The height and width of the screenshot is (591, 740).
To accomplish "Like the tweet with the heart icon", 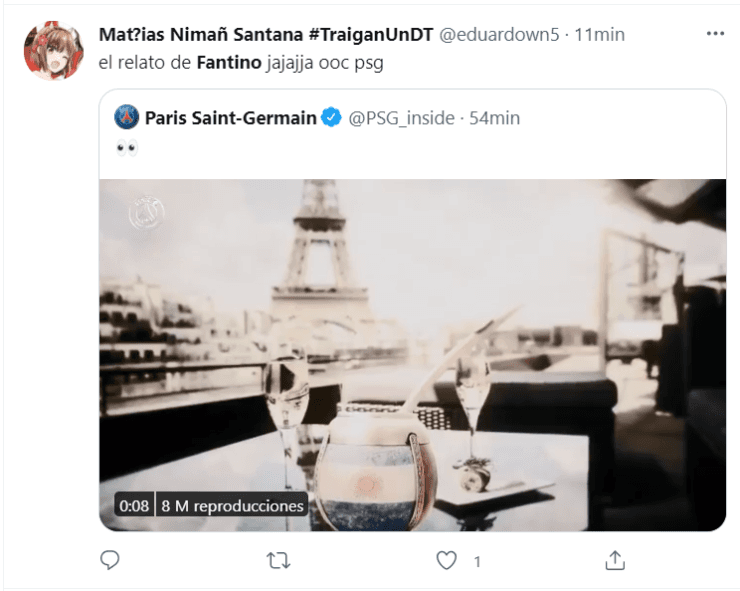I will tap(446, 561).
